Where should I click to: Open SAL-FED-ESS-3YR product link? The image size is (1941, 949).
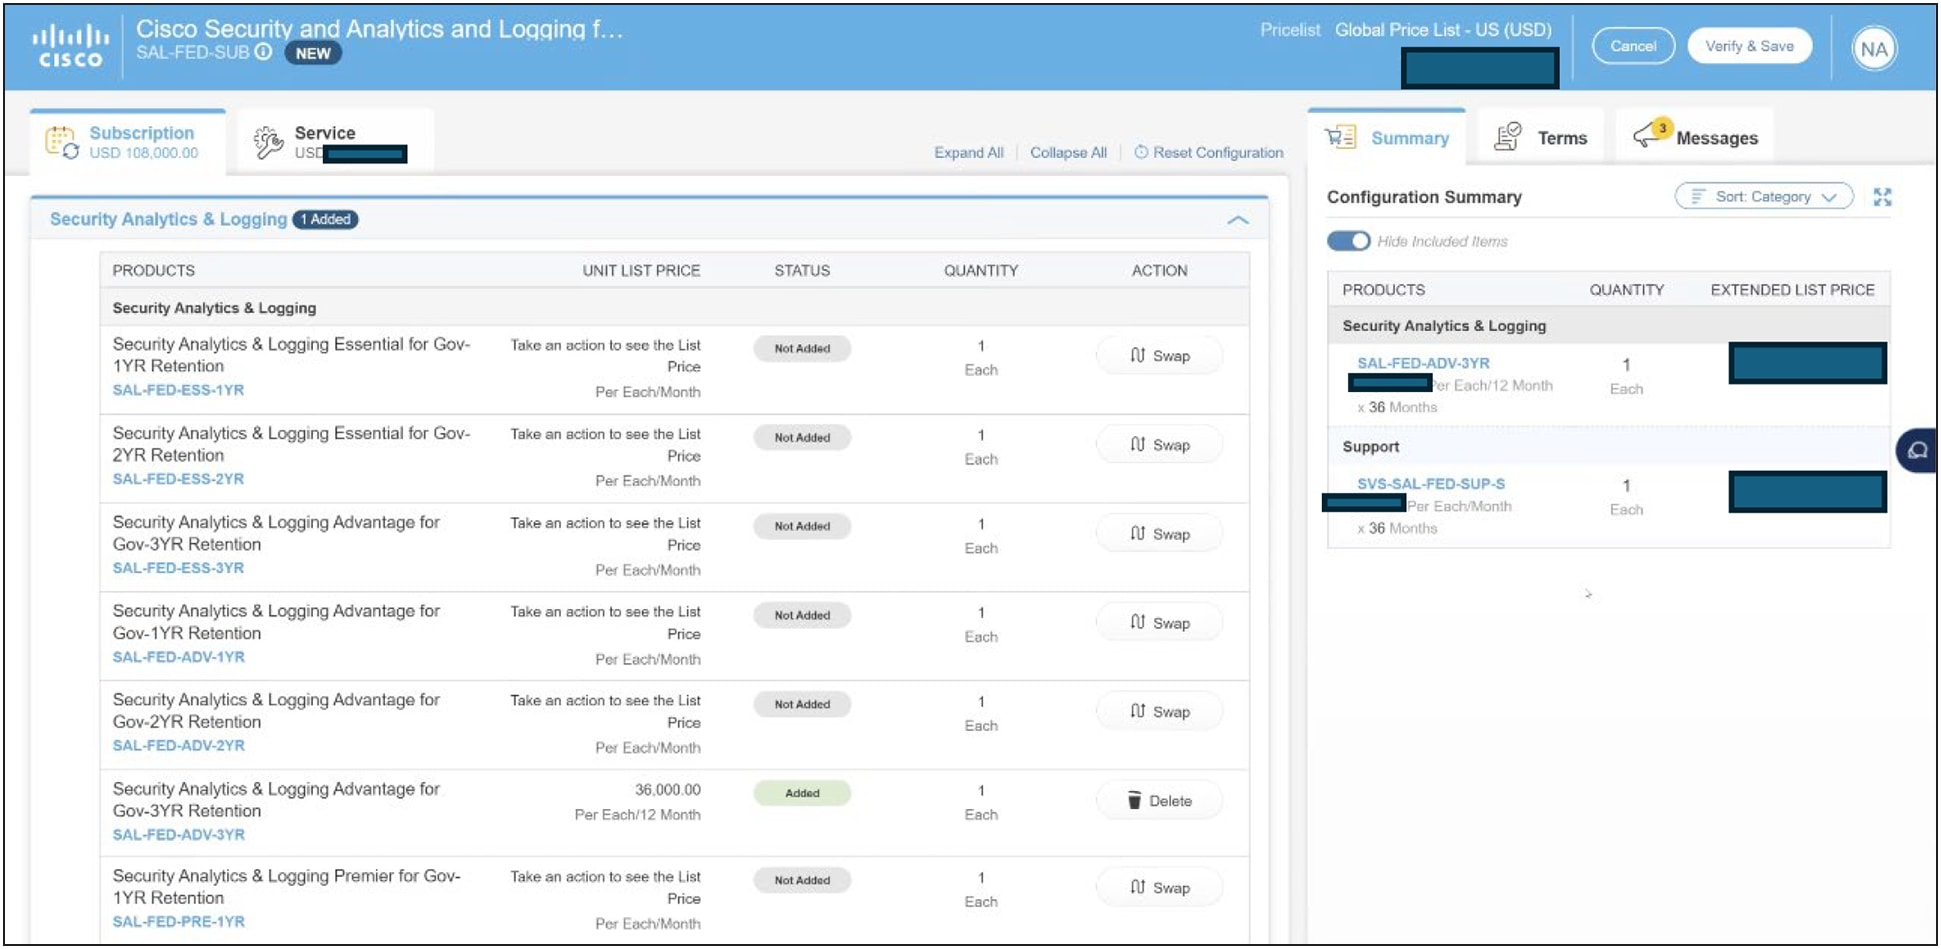(x=178, y=568)
